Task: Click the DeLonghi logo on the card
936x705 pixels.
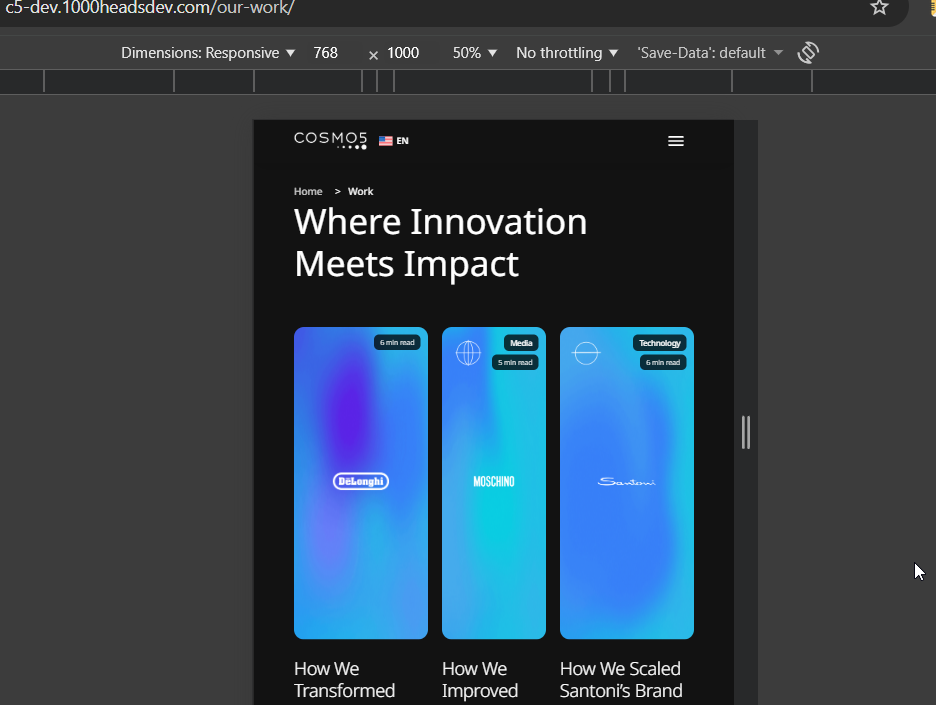Action: 361,481
